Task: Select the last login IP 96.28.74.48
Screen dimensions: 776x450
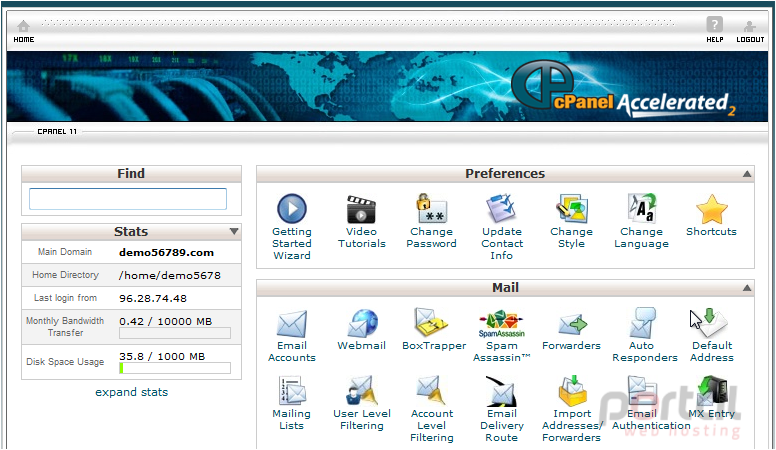Action: click(153, 299)
